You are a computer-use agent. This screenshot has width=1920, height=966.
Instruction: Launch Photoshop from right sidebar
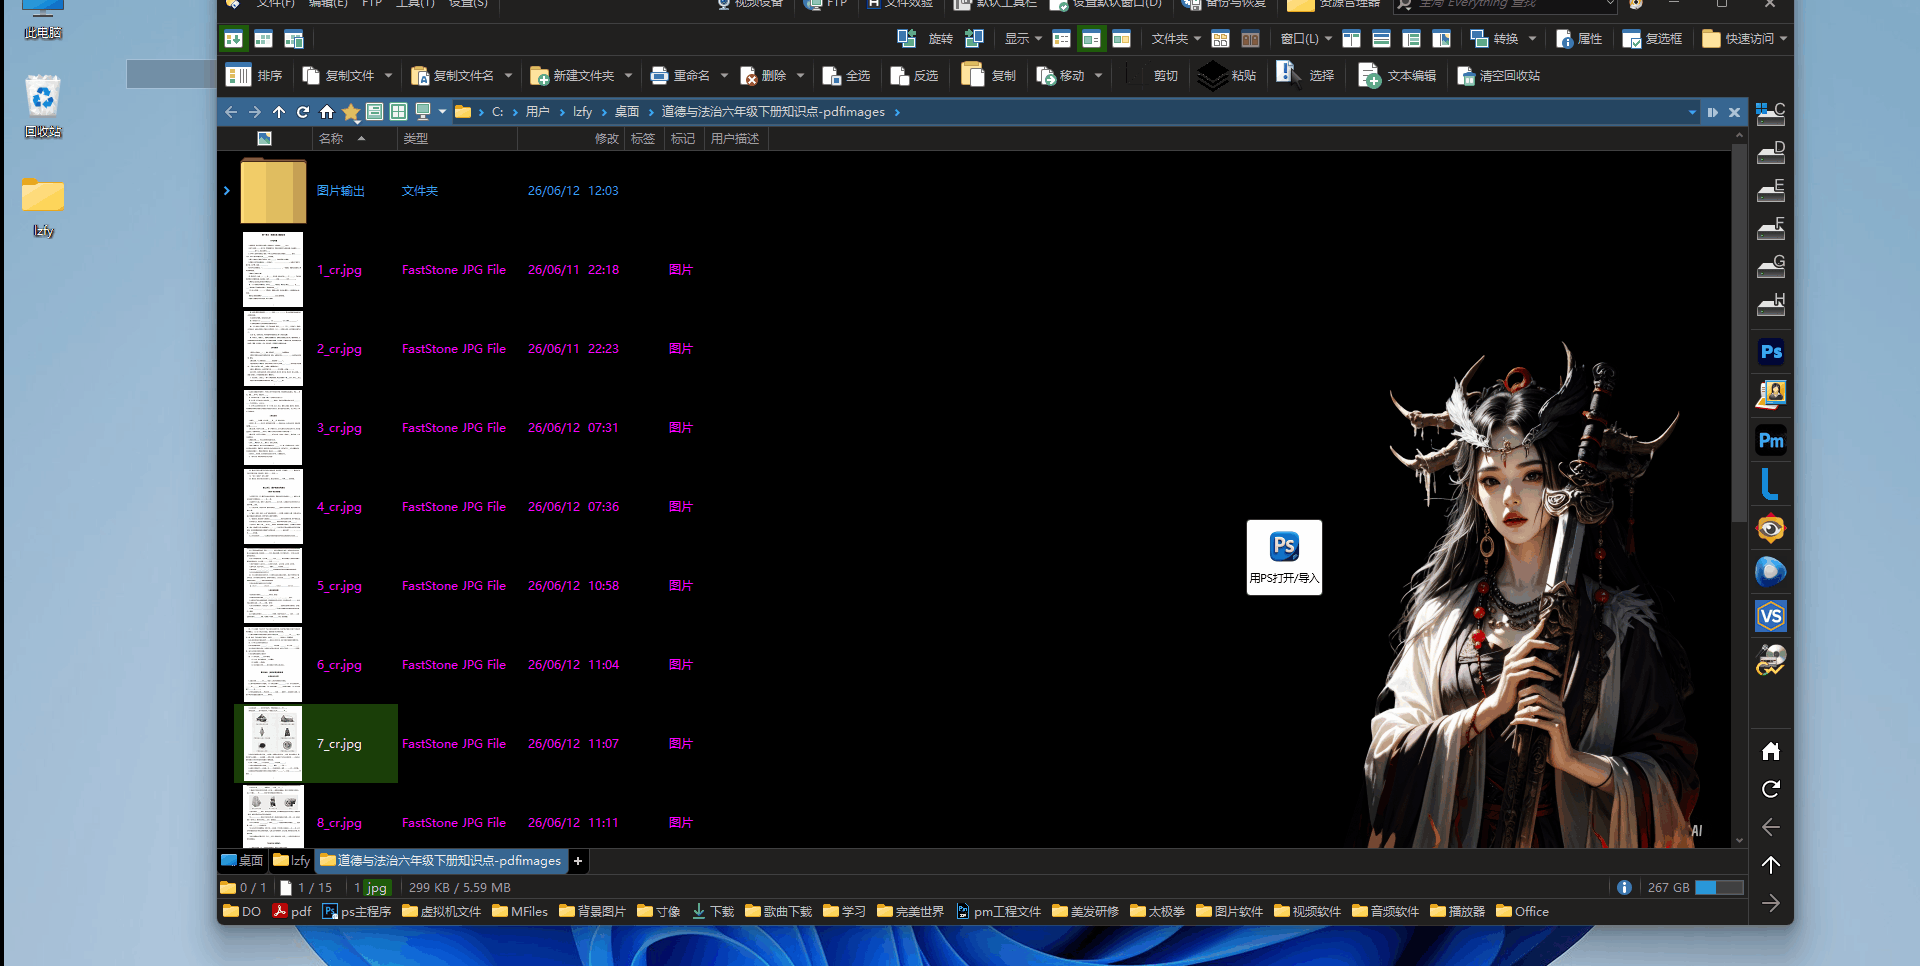click(1771, 352)
